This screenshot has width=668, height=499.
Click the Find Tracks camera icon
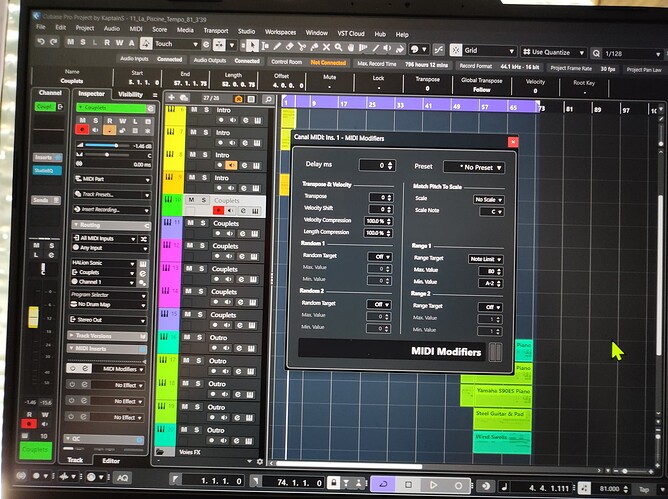click(x=239, y=99)
